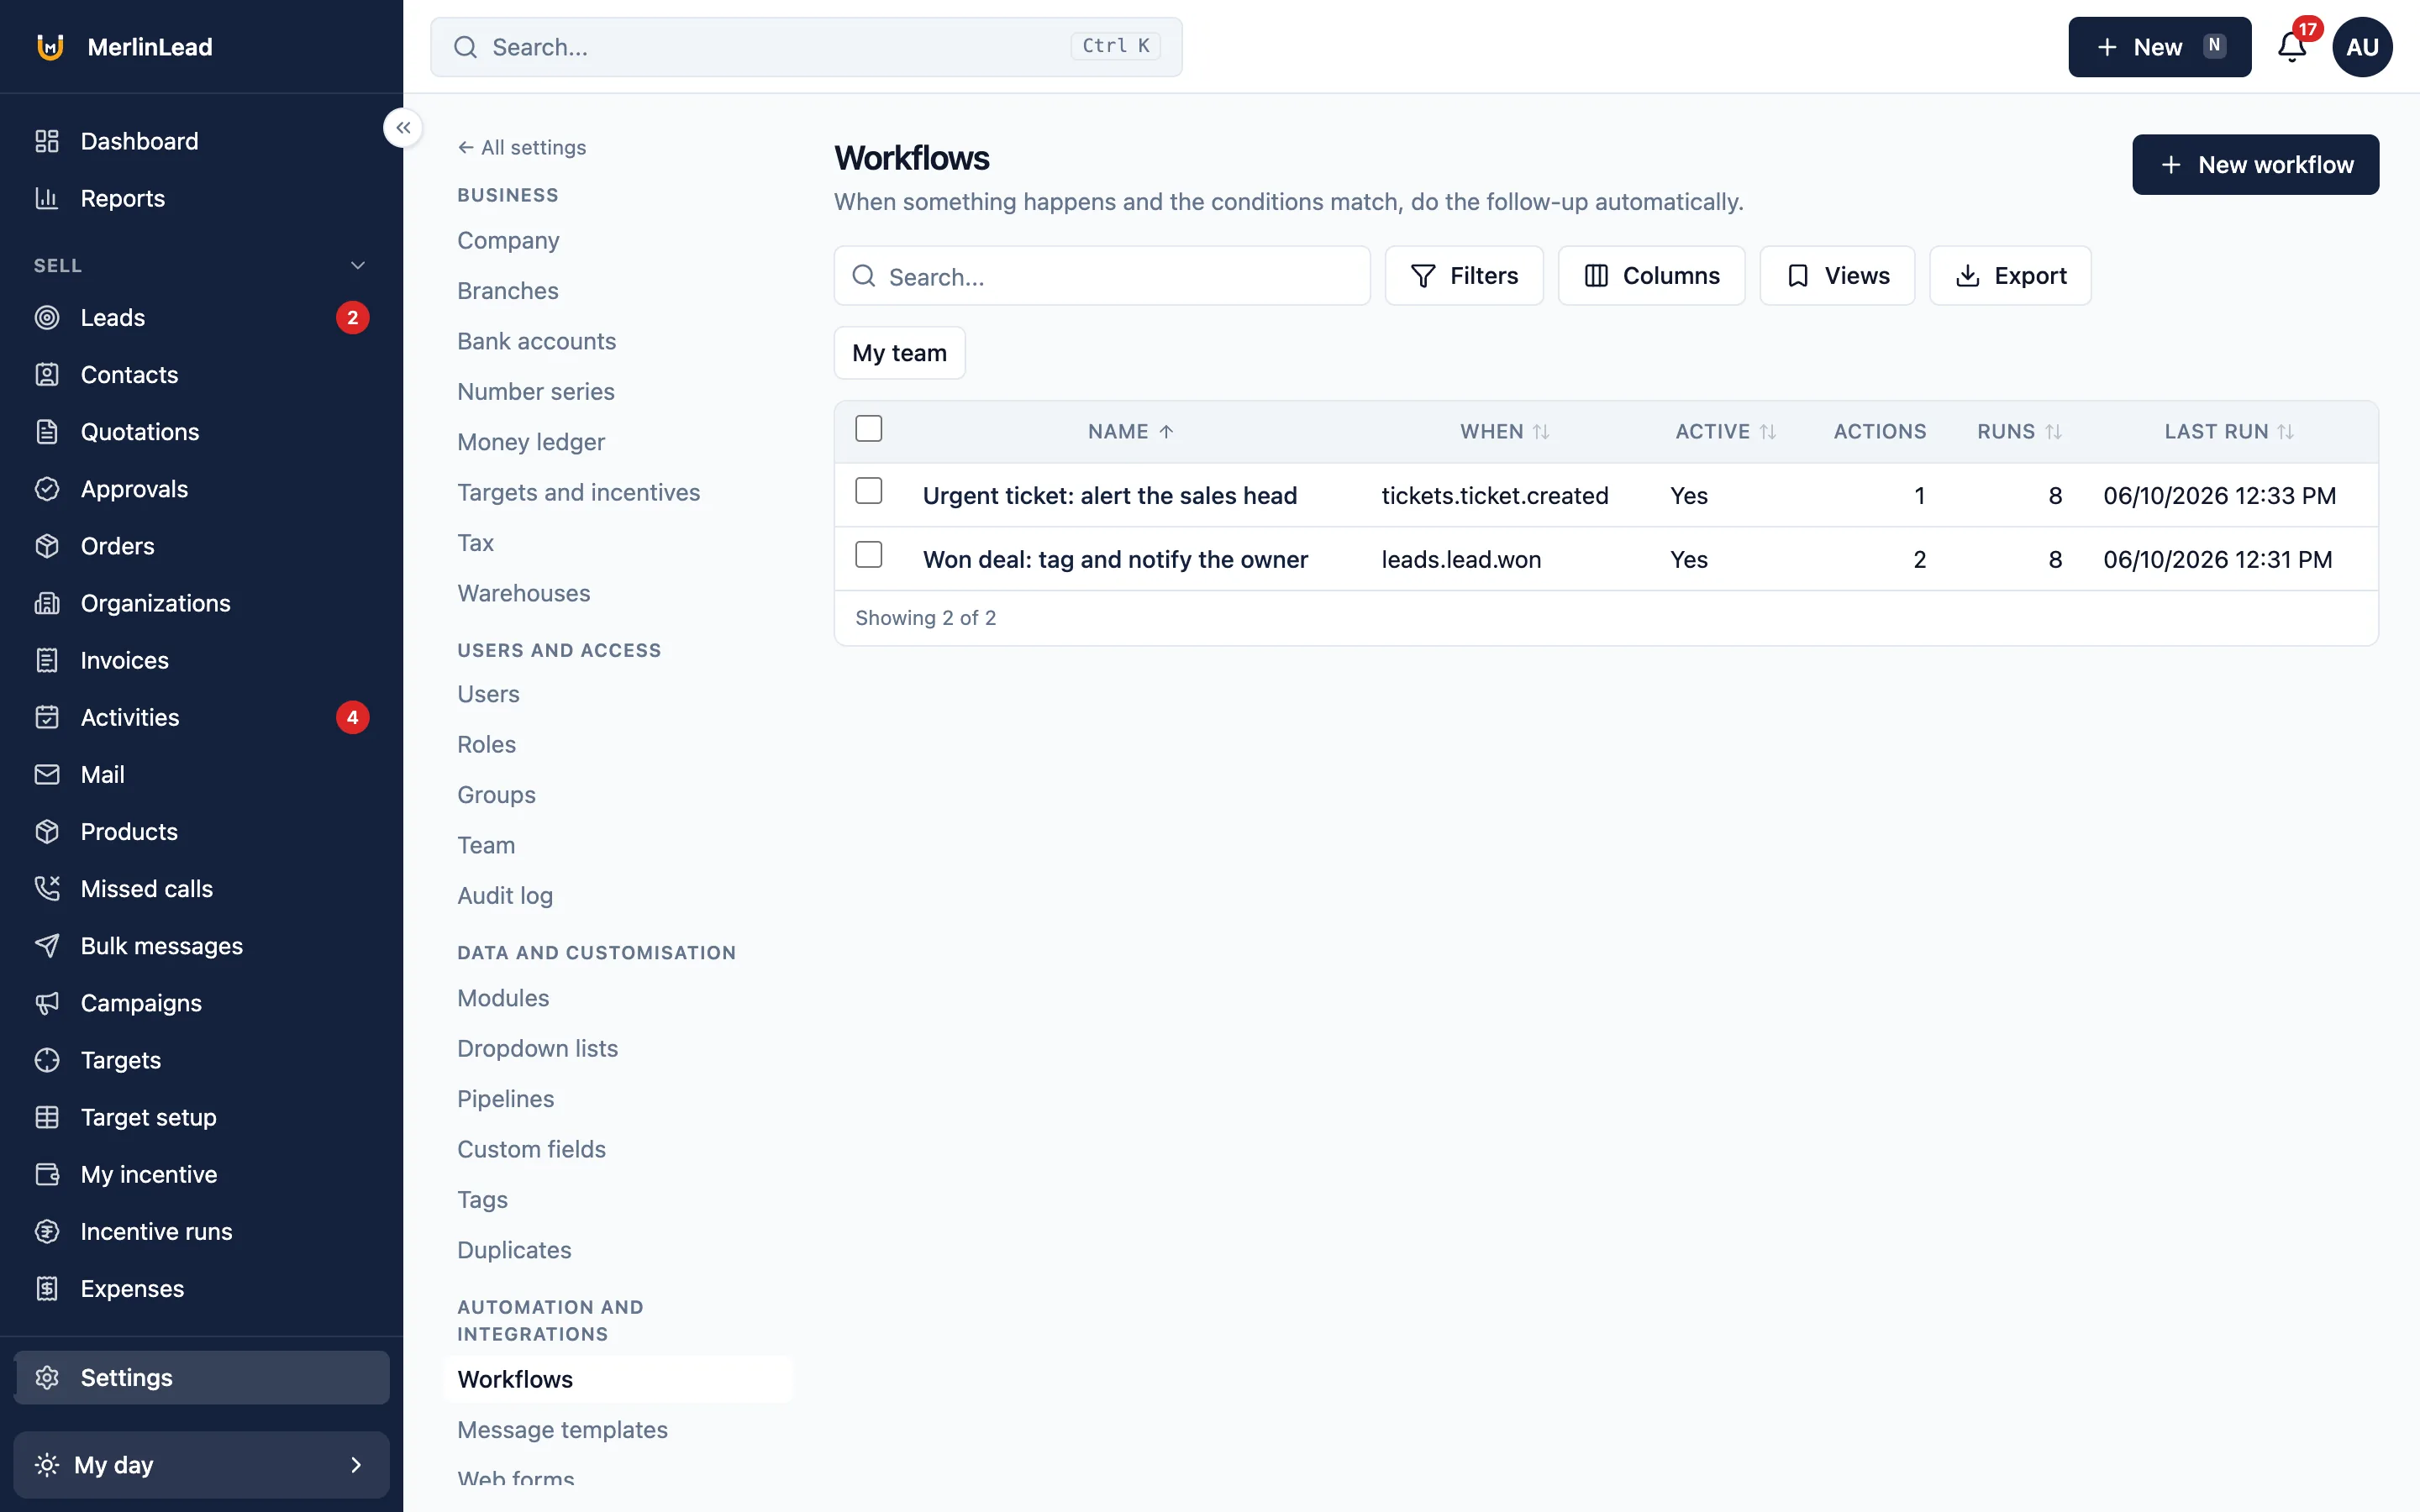Viewport: 2420px width, 1512px height.
Task: Tick the select-all checkbox in the table header
Action: 868,429
